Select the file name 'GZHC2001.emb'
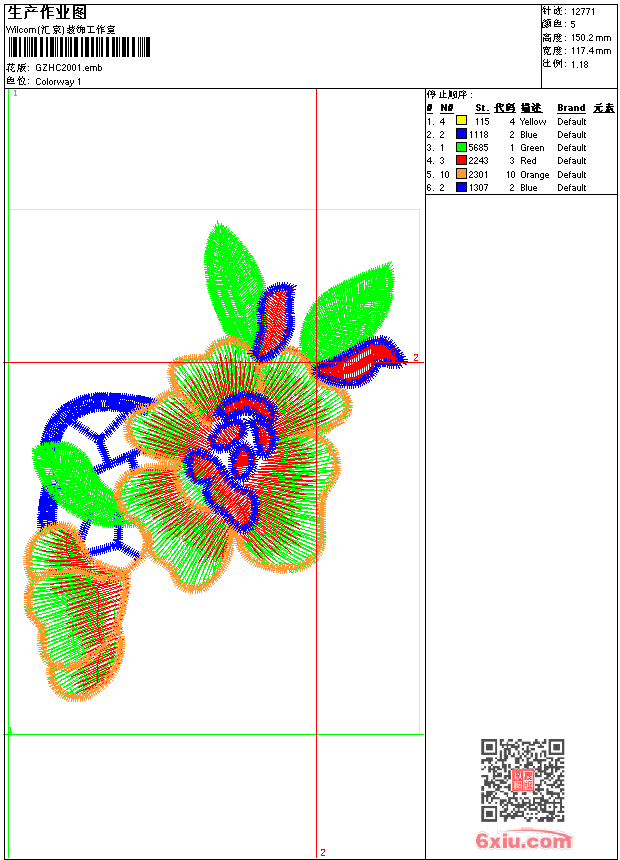 [x=69, y=68]
